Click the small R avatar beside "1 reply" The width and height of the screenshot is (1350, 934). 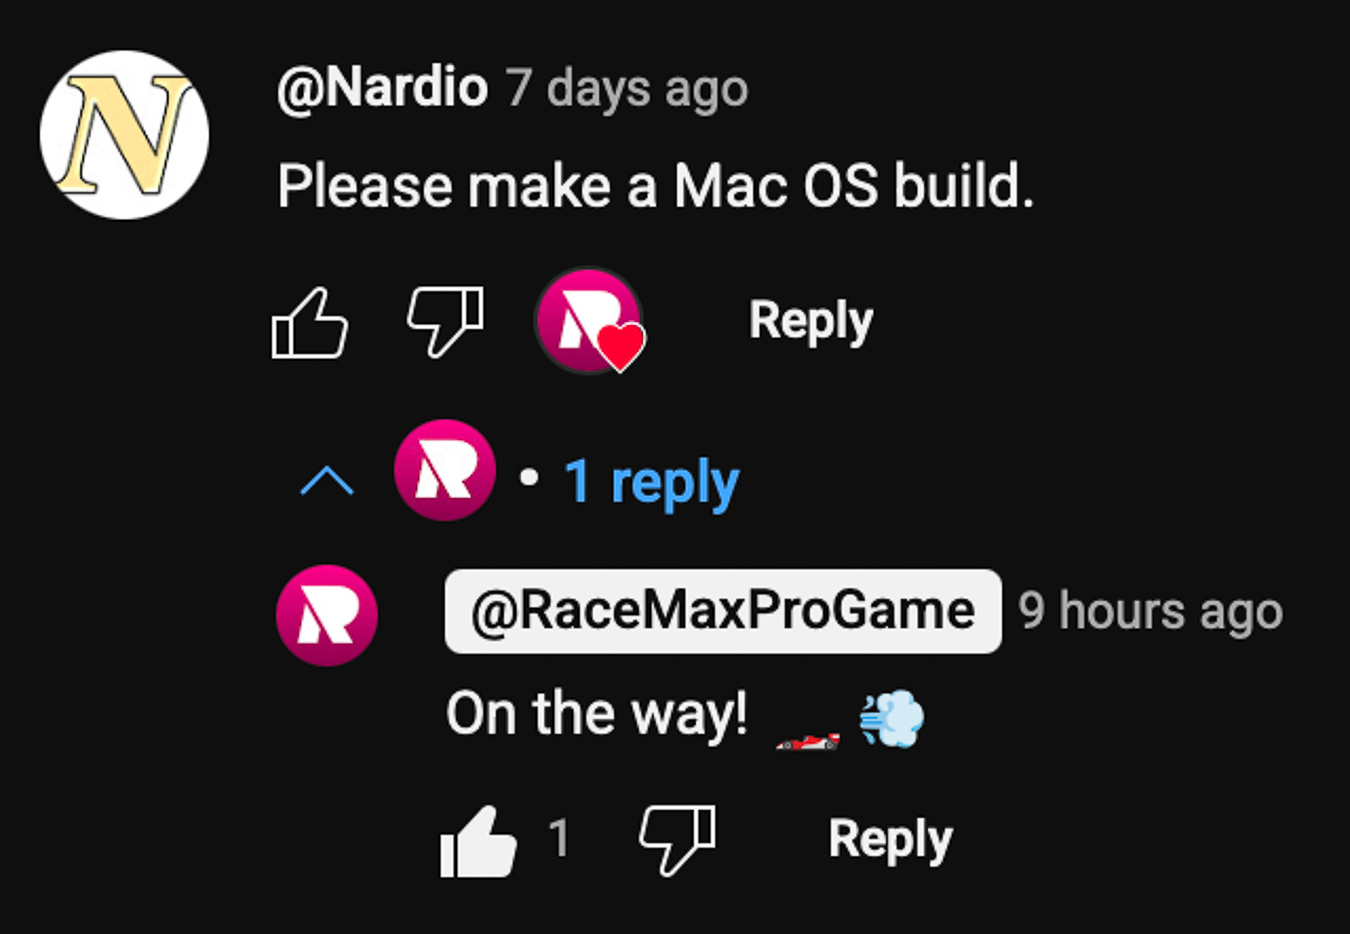(x=445, y=470)
